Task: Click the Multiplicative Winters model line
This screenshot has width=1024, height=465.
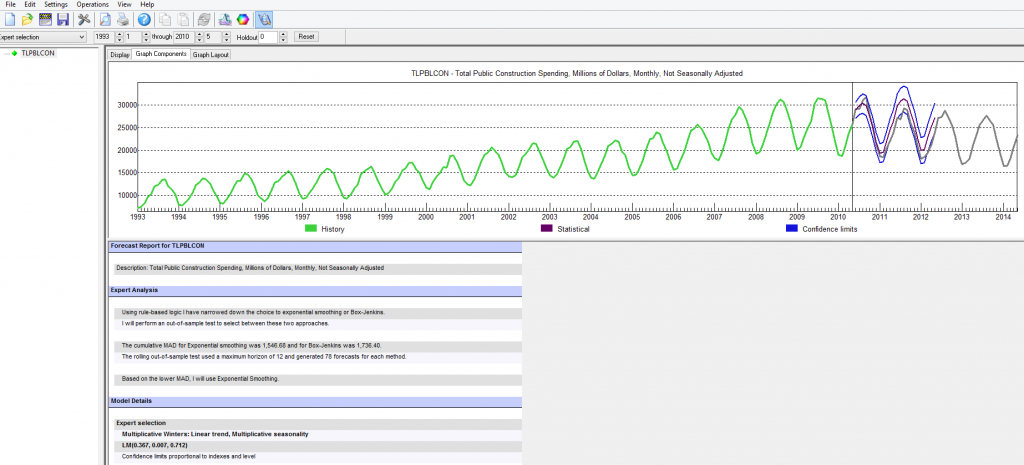Action: 215,434
